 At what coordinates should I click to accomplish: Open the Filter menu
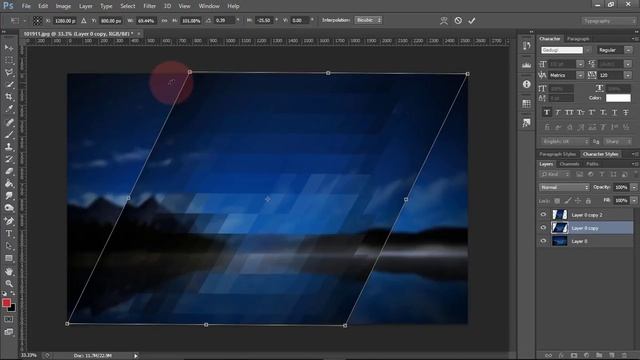click(149, 6)
